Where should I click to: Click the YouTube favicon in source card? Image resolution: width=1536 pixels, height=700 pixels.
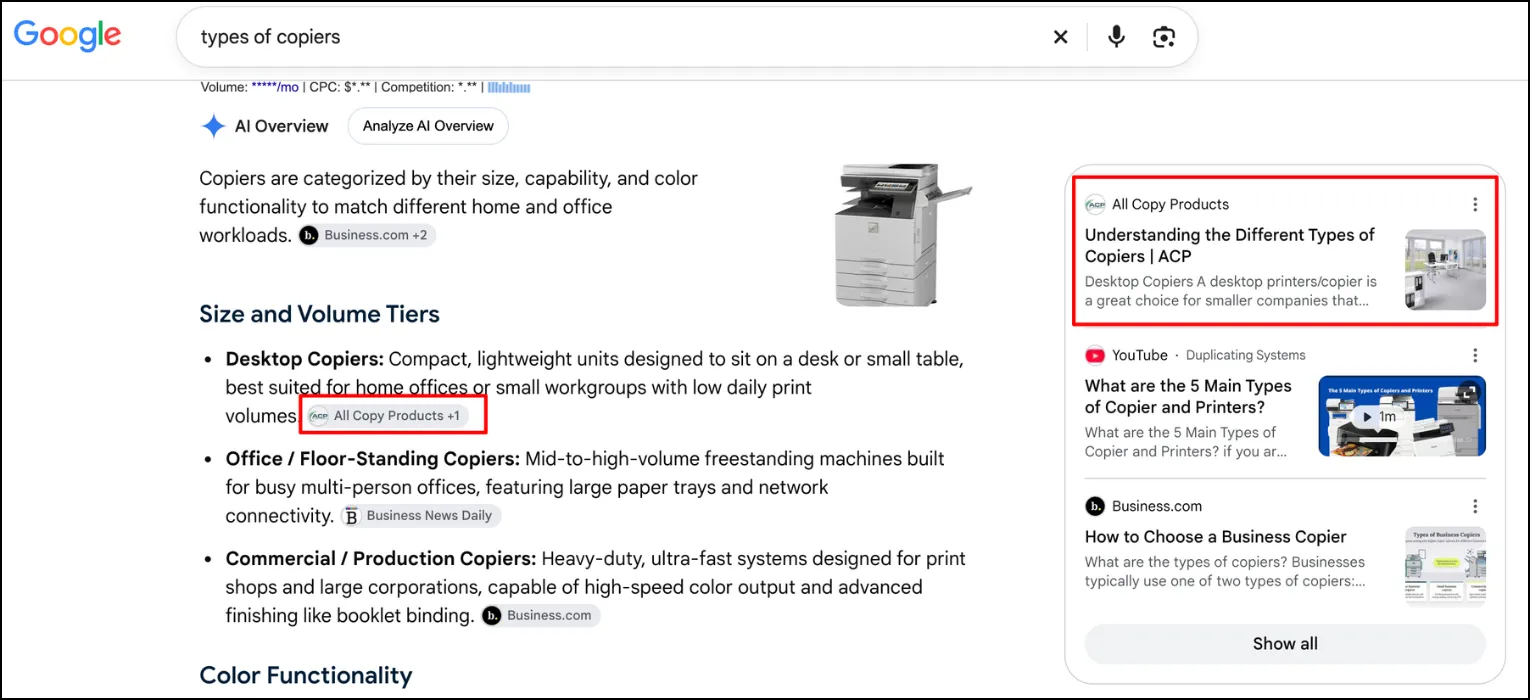(1095, 355)
